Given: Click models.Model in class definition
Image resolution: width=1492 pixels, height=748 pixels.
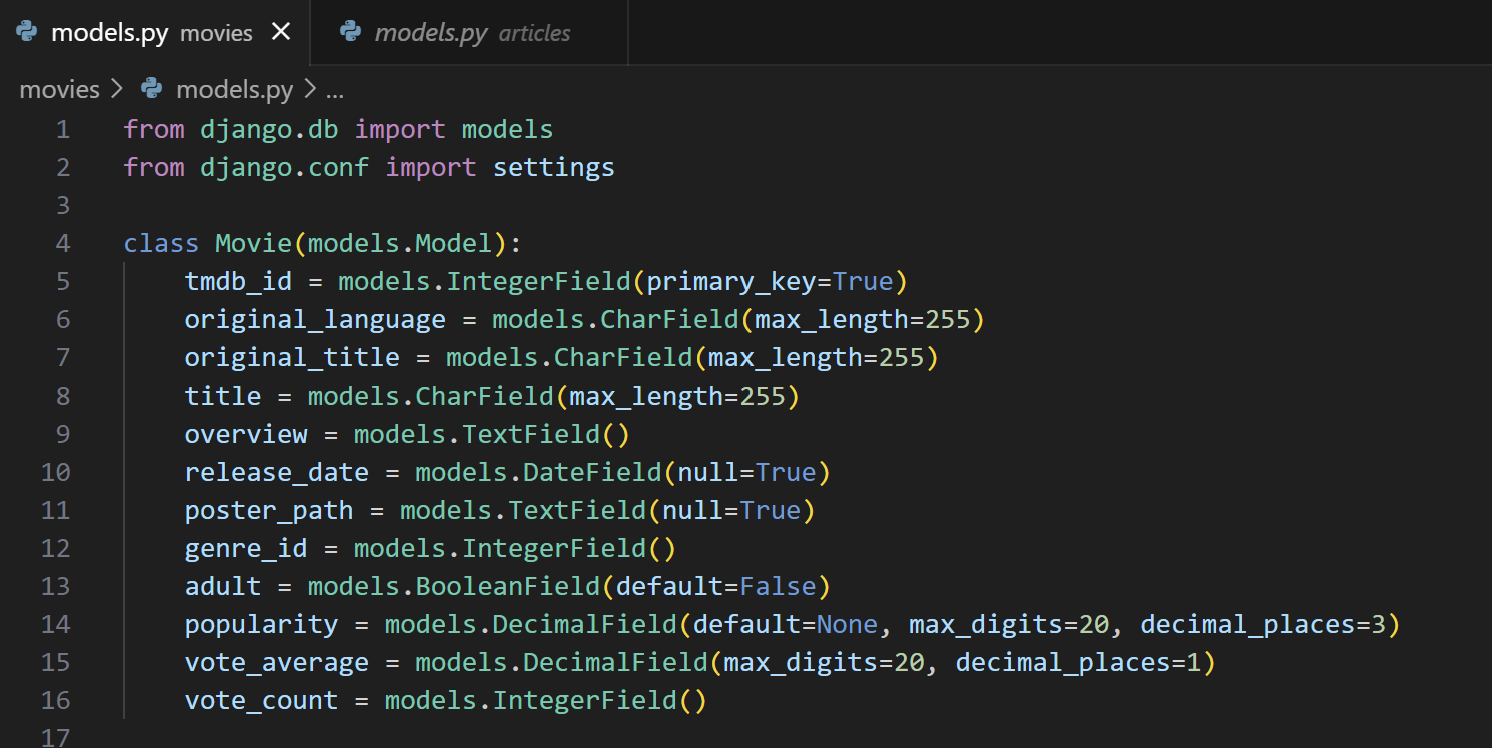Looking at the screenshot, I should click(x=400, y=243).
